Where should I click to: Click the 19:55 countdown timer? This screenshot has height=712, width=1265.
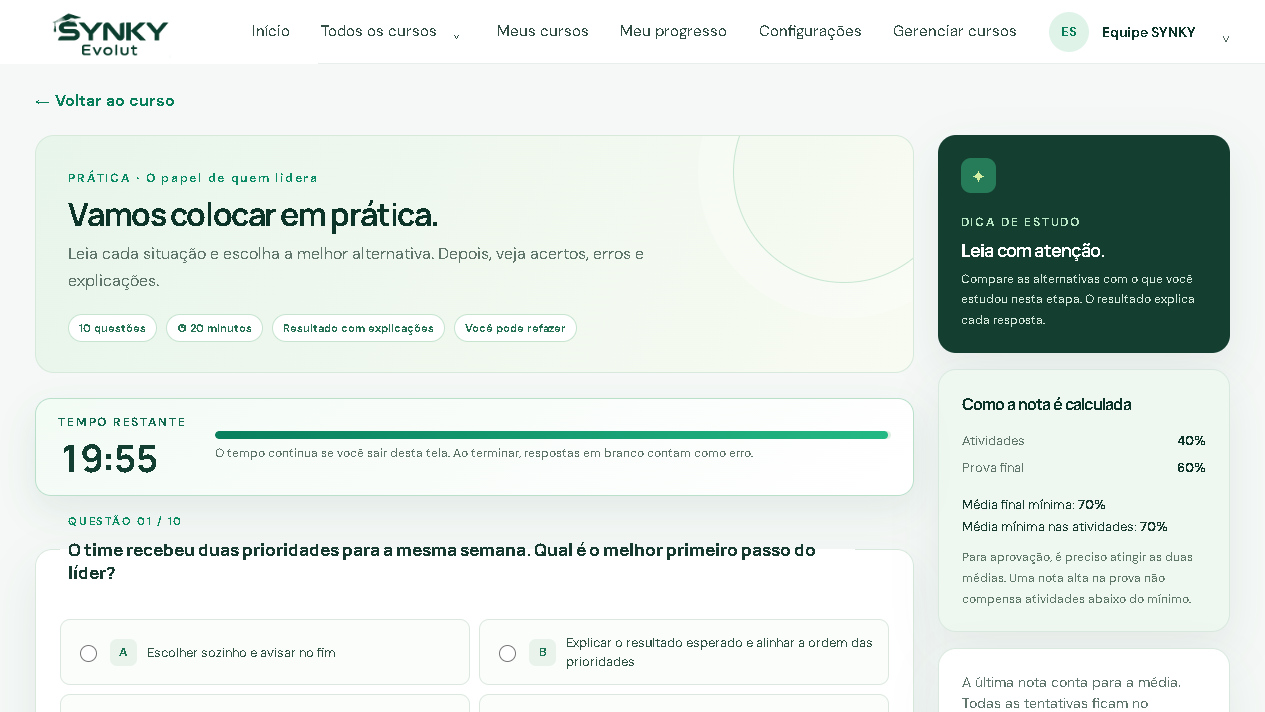click(x=110, y=459)
